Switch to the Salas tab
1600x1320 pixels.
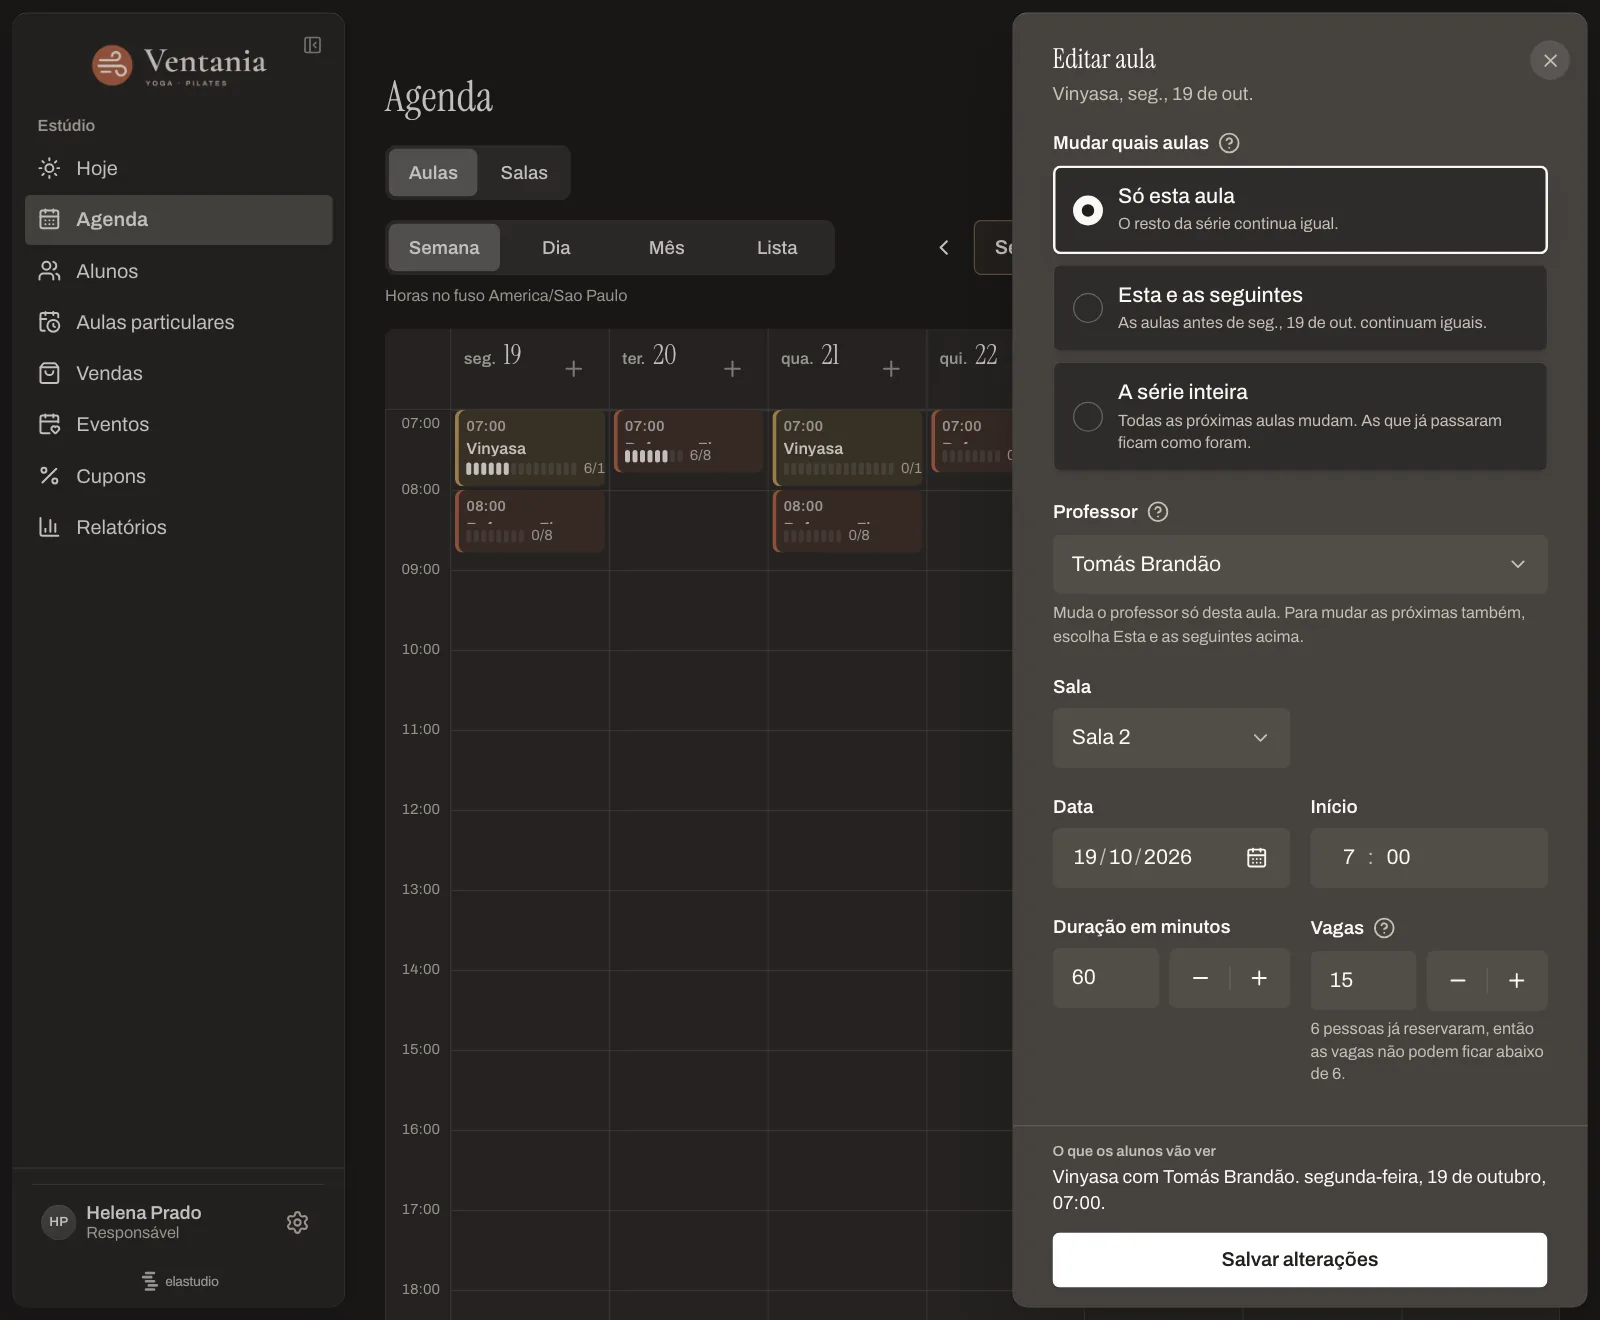click(524, 172)
